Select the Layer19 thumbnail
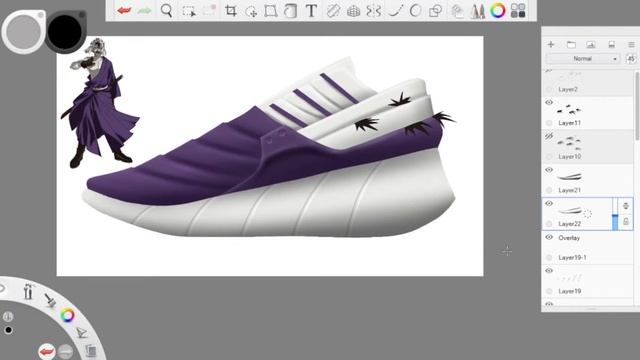 tap(569, 278)
